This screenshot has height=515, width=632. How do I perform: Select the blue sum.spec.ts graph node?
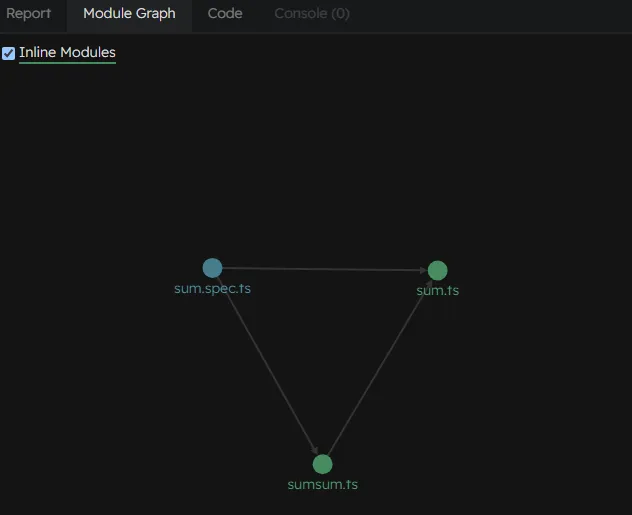click(212, 268)
